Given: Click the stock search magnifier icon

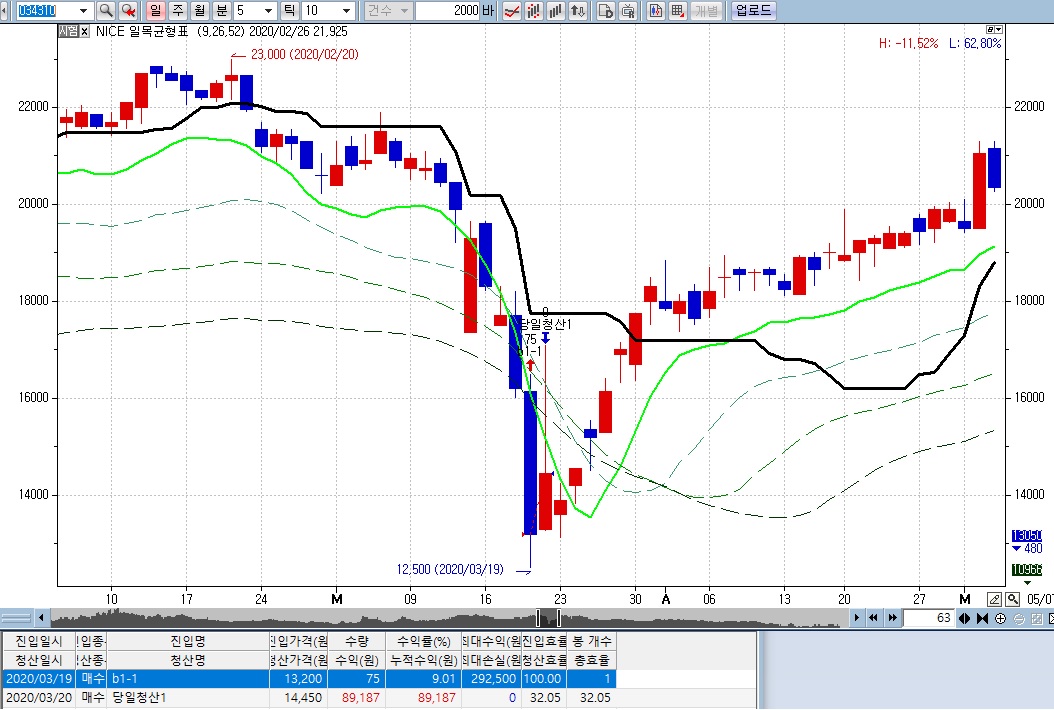Looking at the screenshot, I should [x=105, y=11].
